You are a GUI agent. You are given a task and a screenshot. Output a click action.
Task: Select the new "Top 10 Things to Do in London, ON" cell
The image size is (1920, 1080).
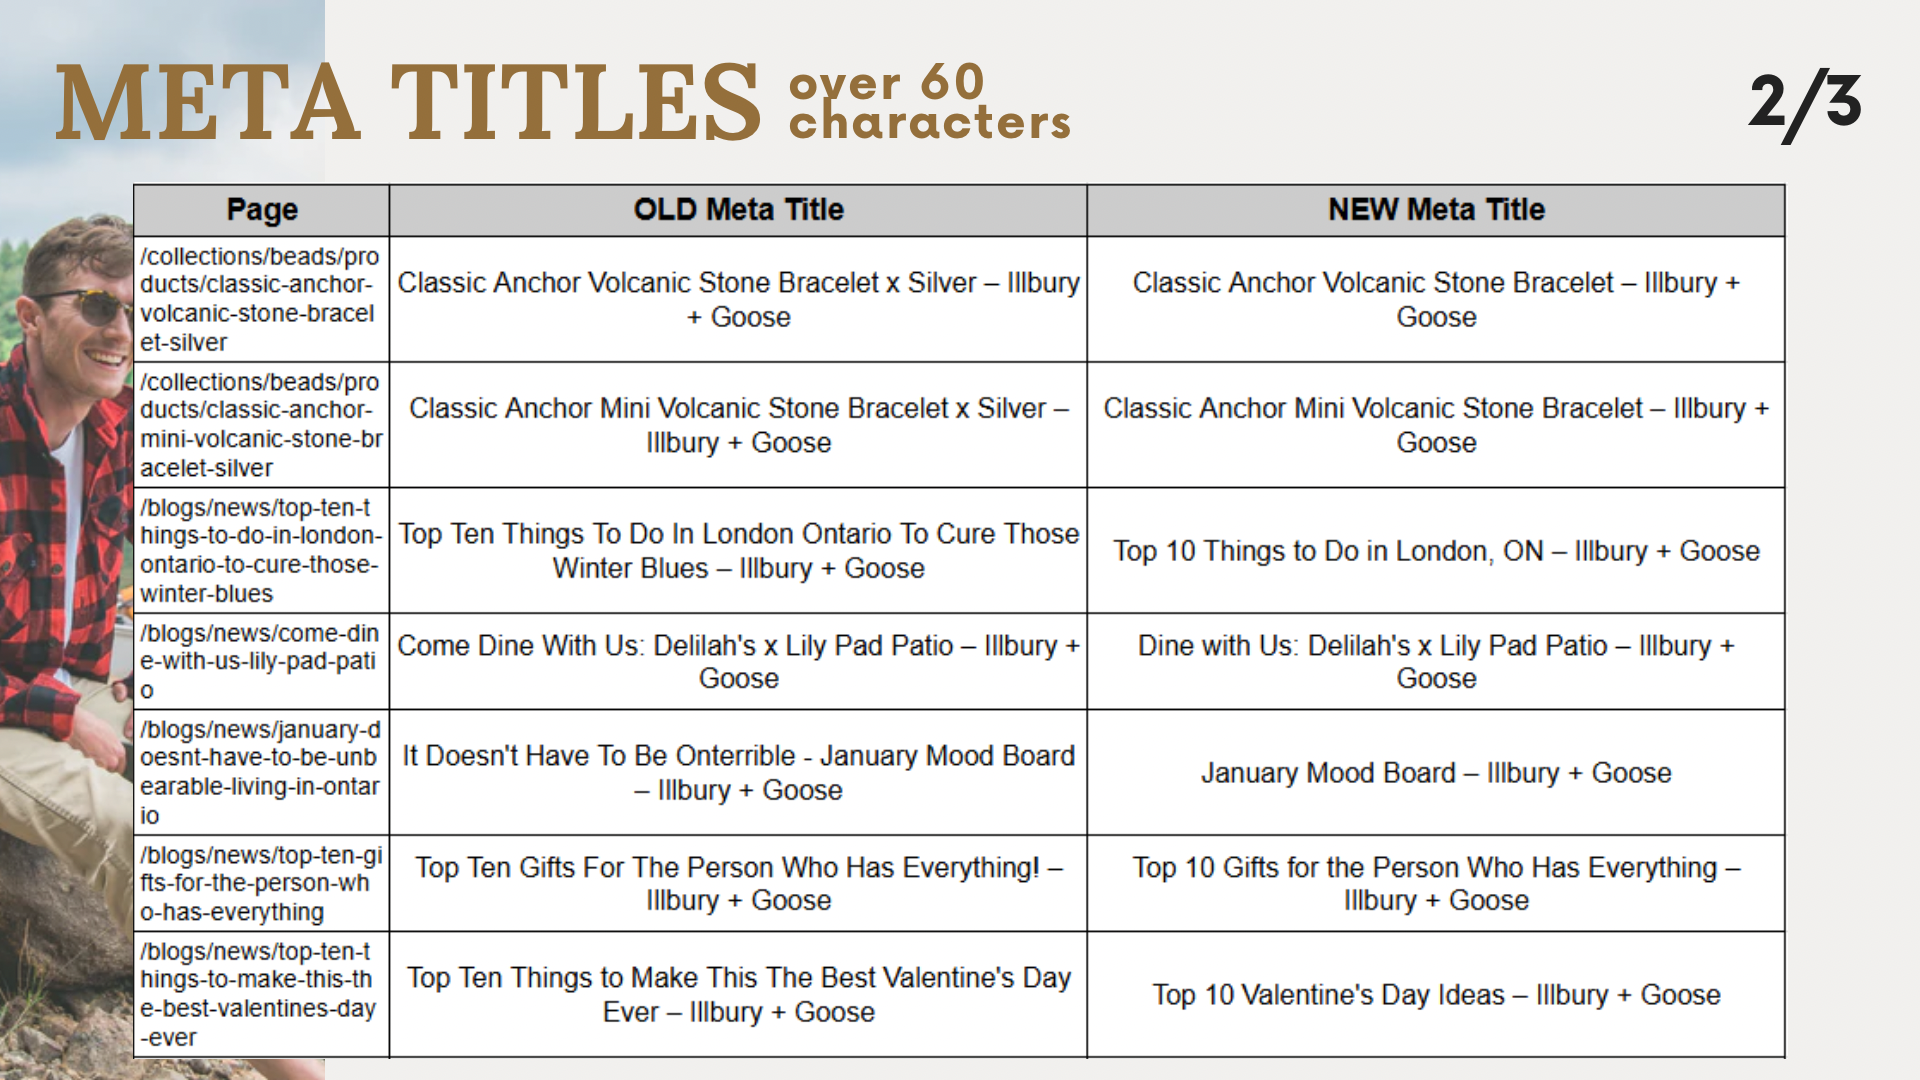click(x=1436, y=551)
